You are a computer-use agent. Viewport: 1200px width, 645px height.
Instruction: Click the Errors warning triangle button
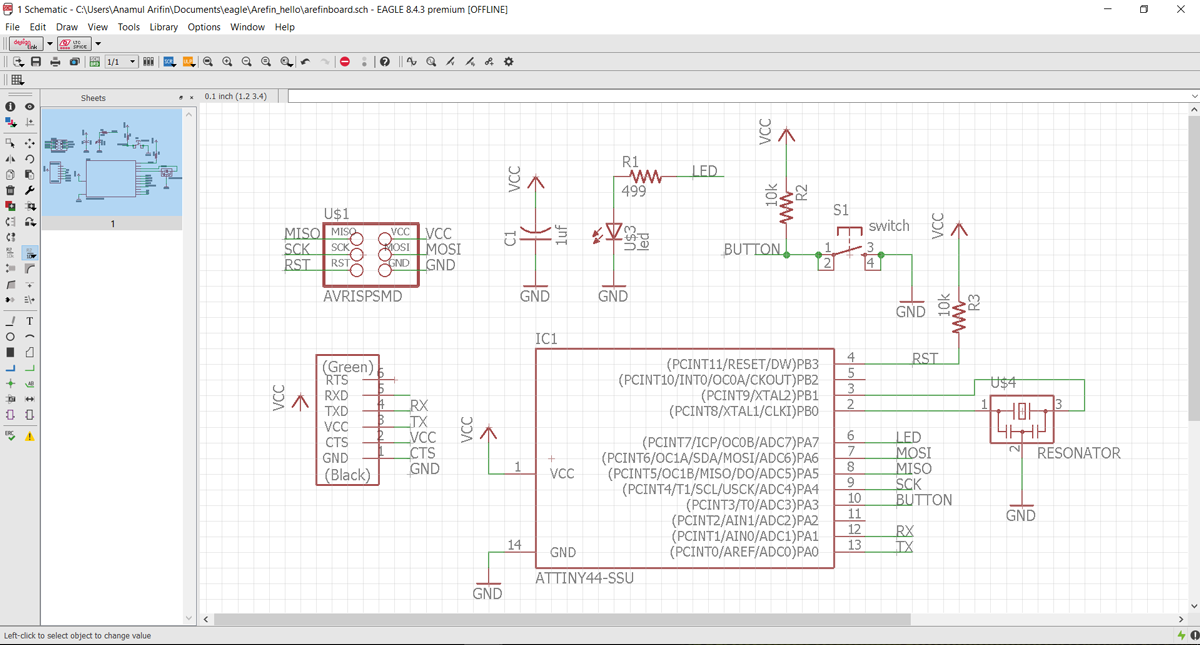tap(30, 436)
